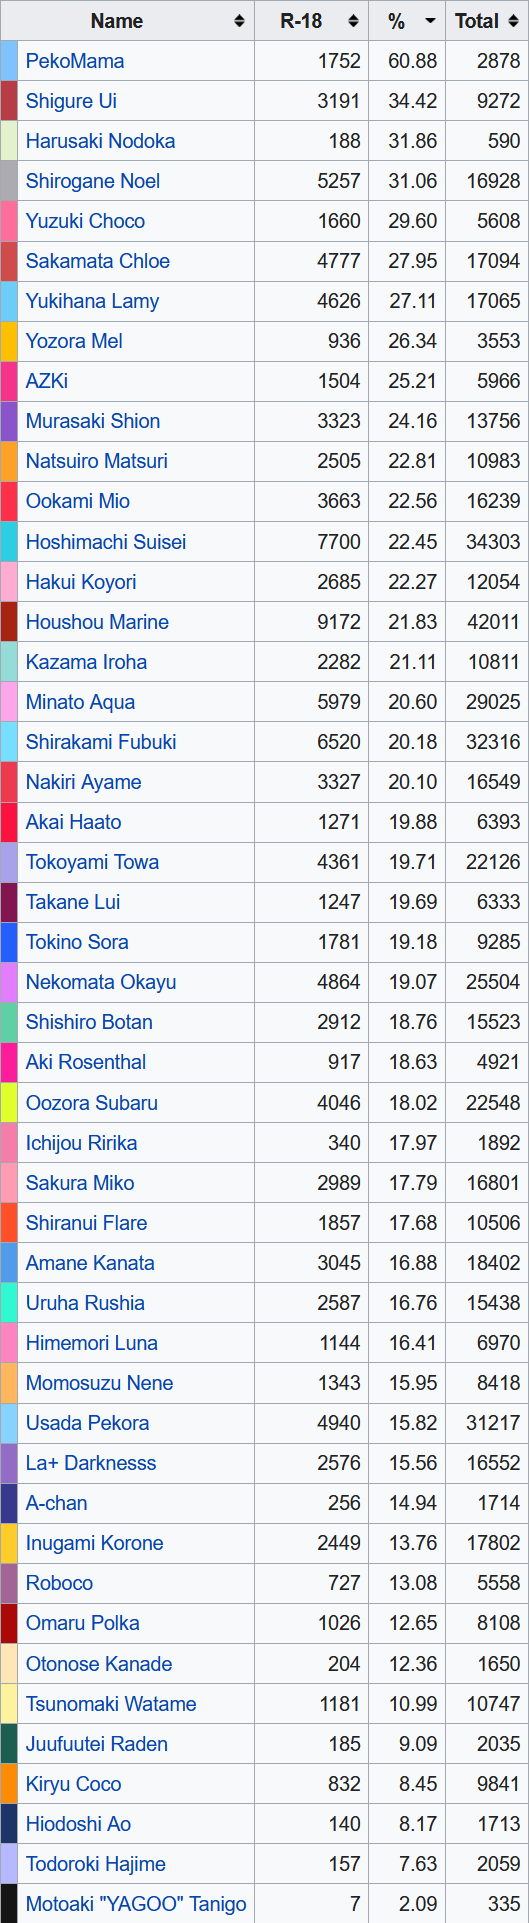Click the Usada Pekora link
The height and width of the screenshot is (1923, 529).
point(88,1423)
